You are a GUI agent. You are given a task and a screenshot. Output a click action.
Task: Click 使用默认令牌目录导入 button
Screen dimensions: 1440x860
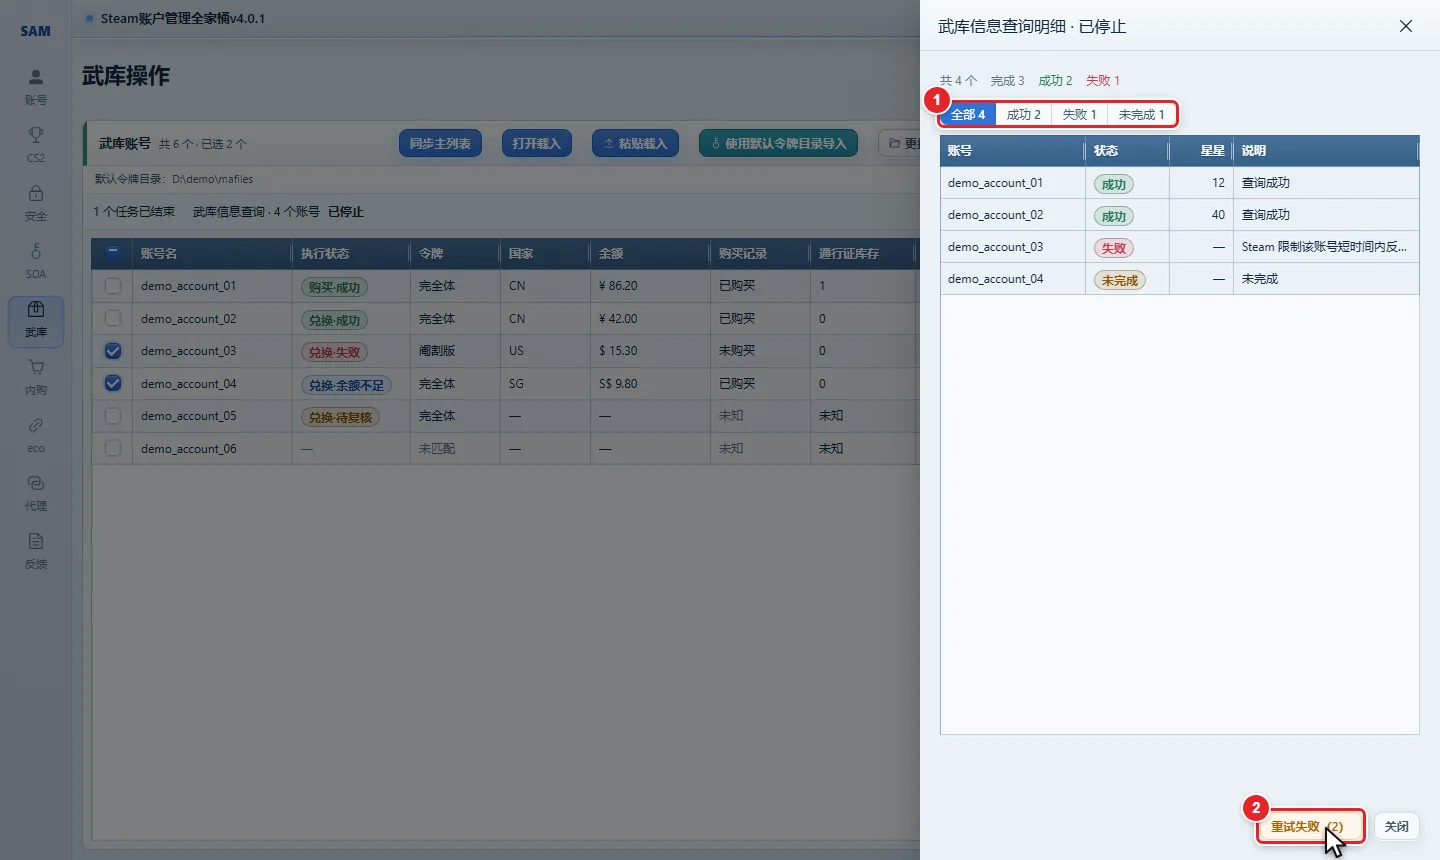[x=779, y=144]
